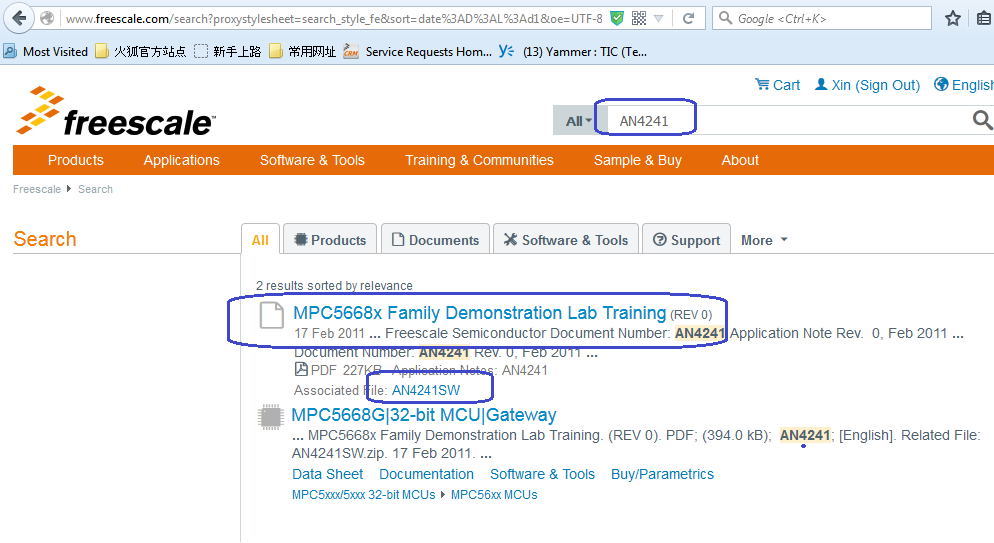
Task: Expand the More tabs dropdown
Action: click(x=764, y=240)
